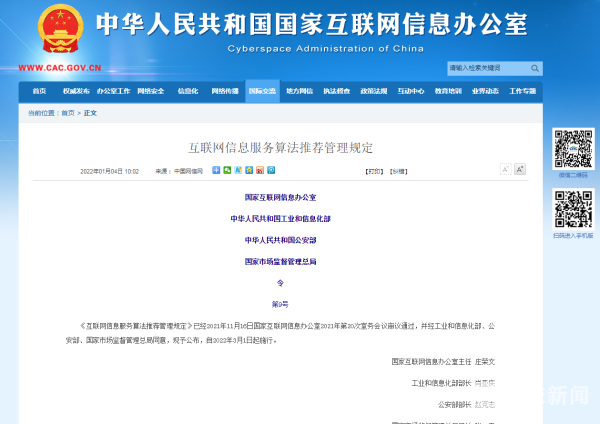The height and width of the screenshot is (424, 600).
Task: Click the blue plus share-more icon
Action: point(215,170)
